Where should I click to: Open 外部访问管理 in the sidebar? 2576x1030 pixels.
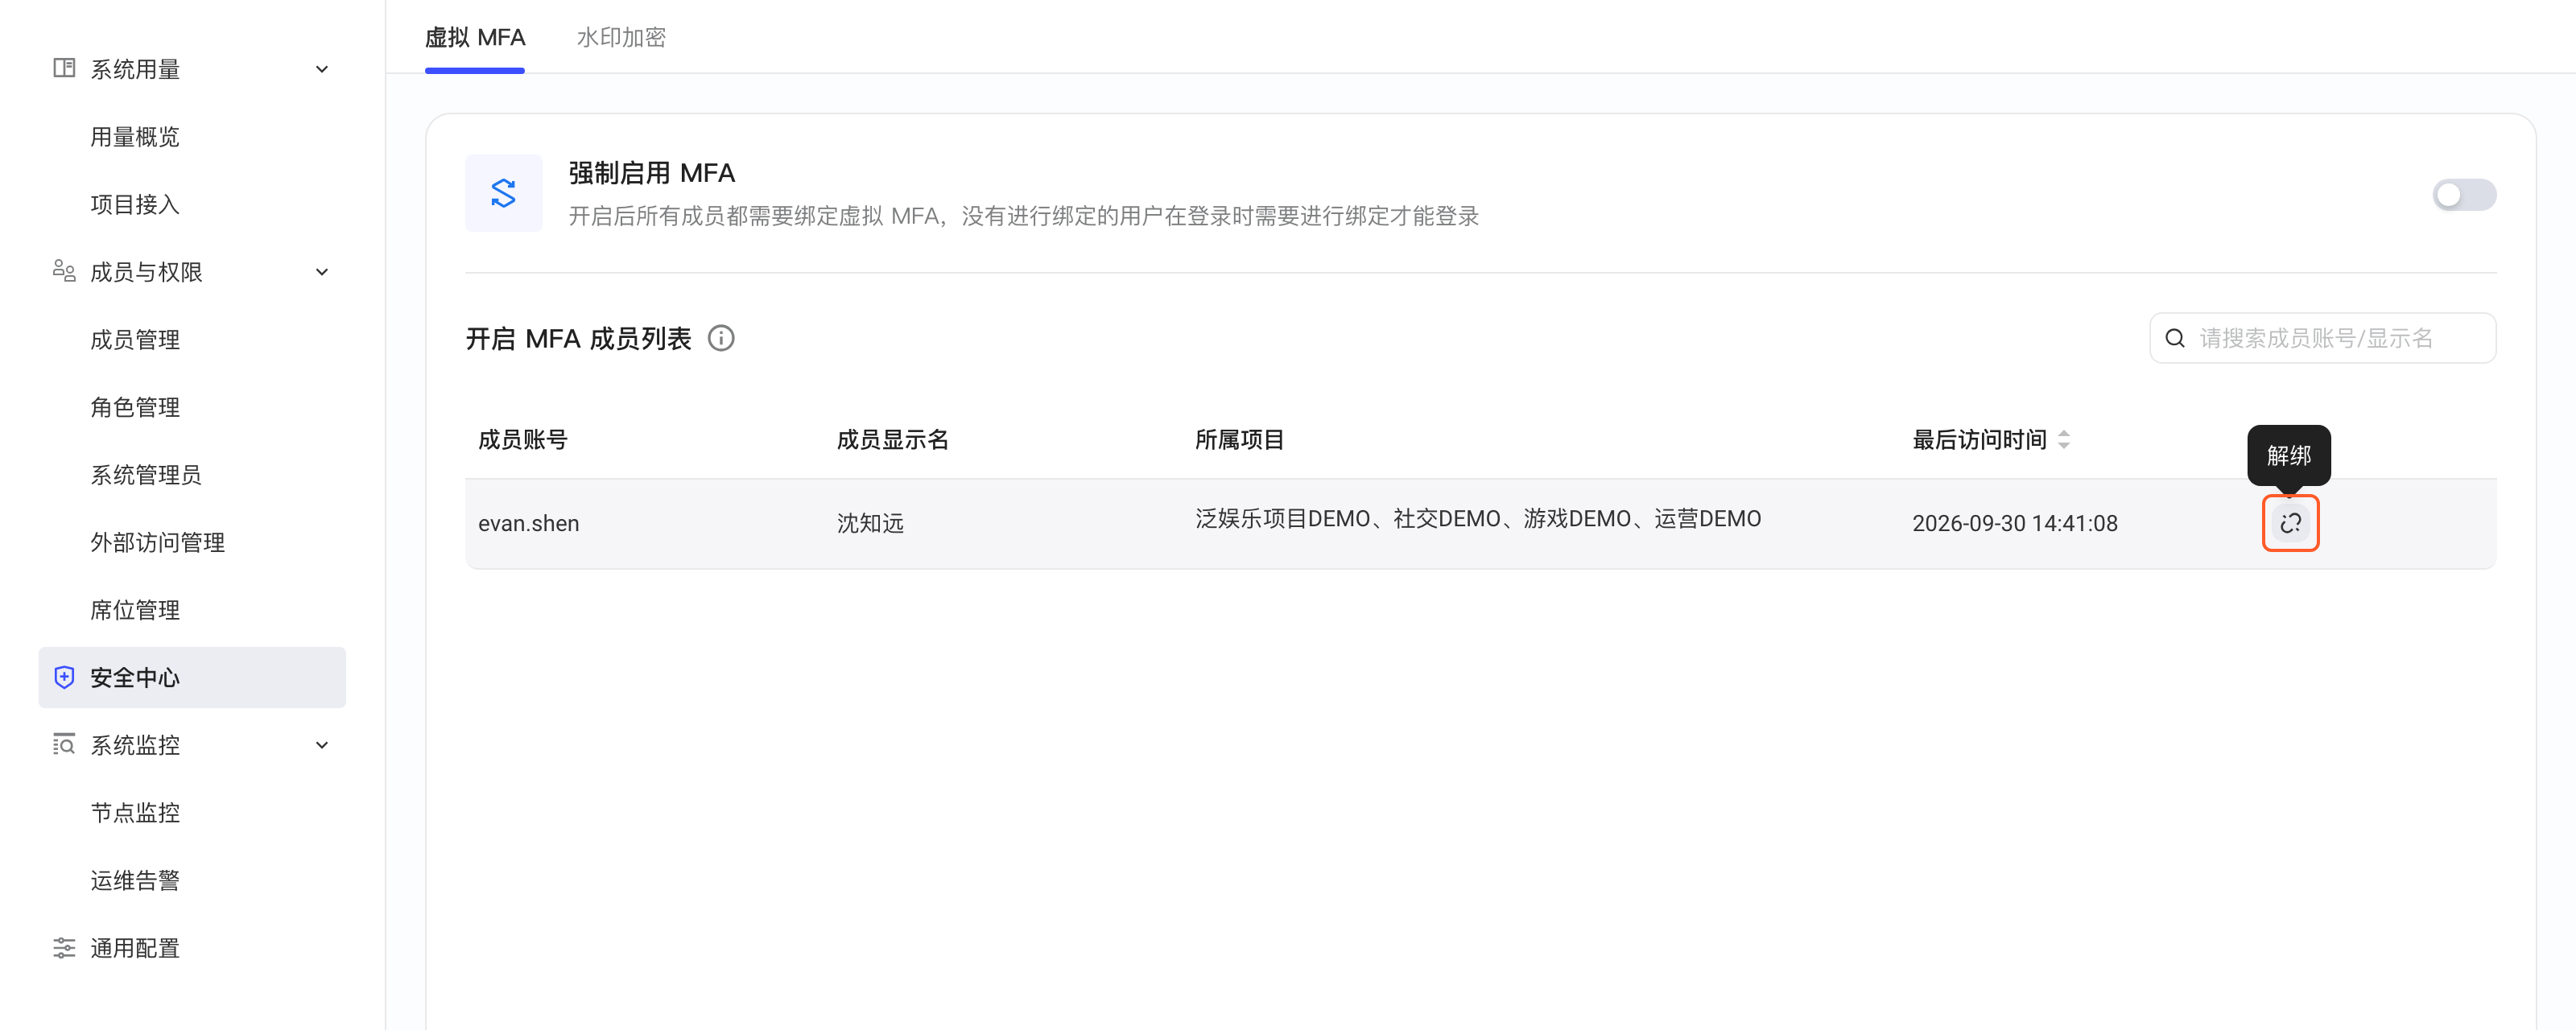[x=158, y=542]
